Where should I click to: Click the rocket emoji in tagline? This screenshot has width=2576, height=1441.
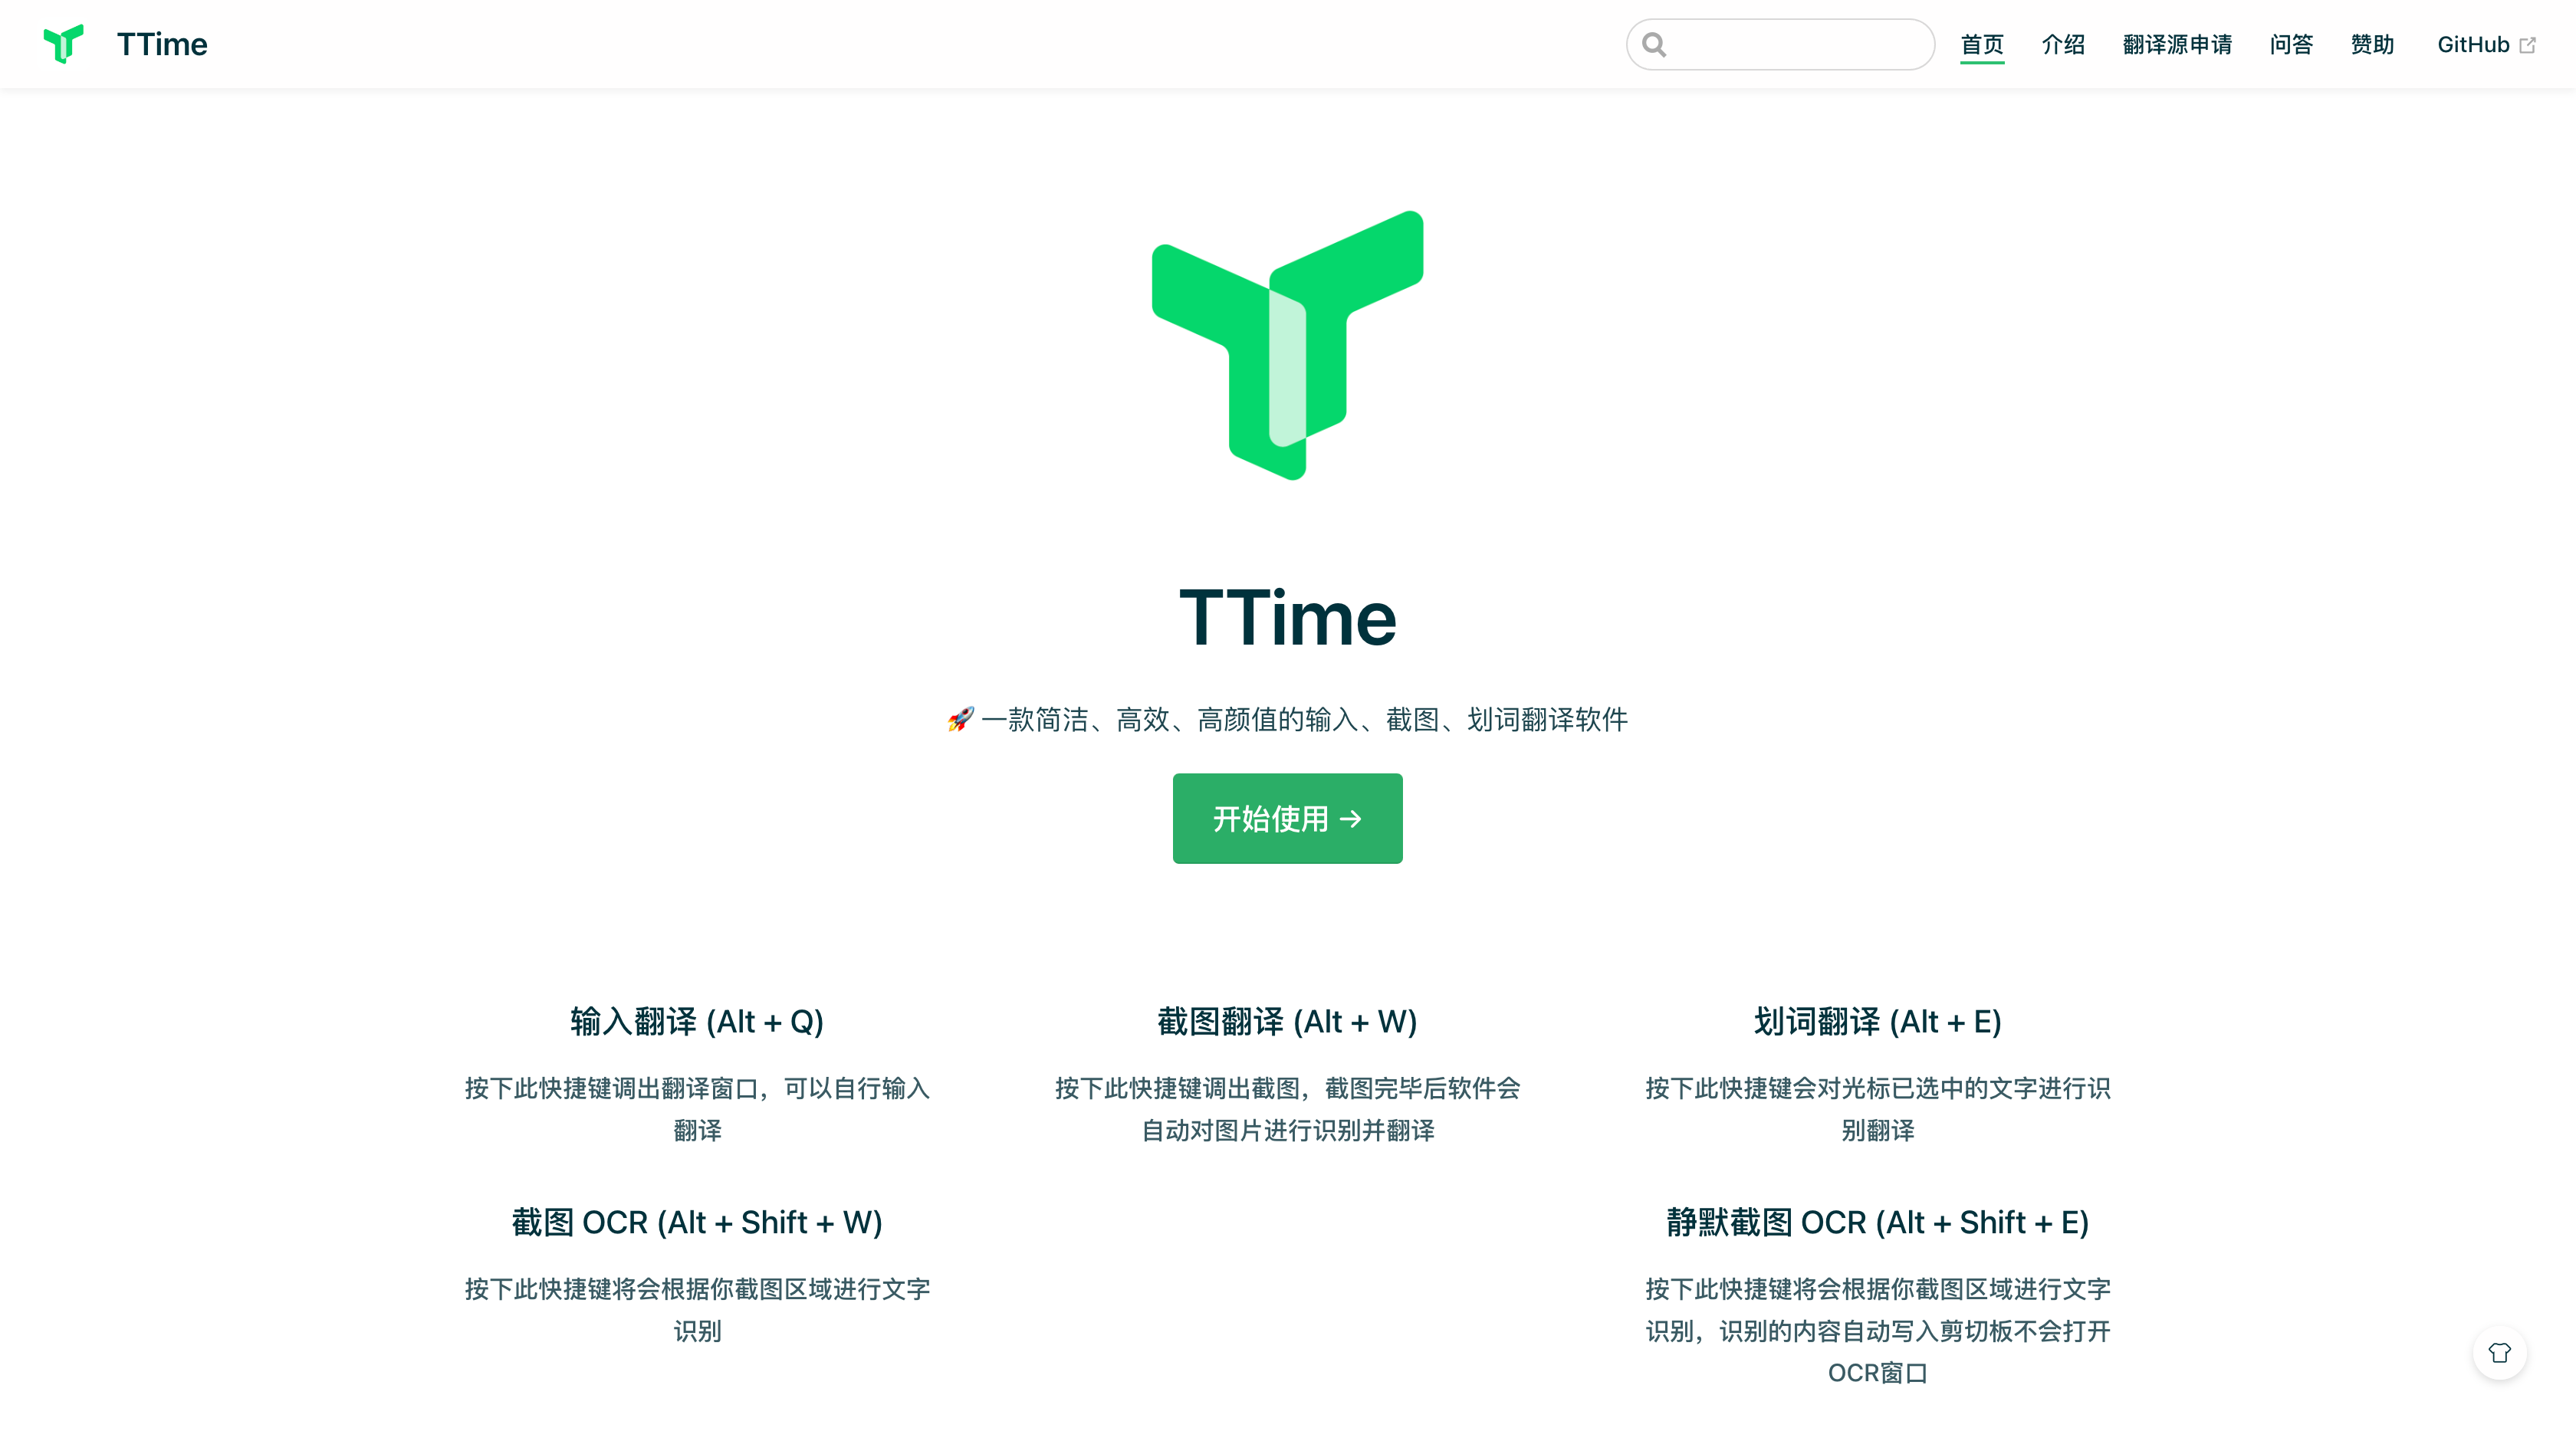coord(960,719)
